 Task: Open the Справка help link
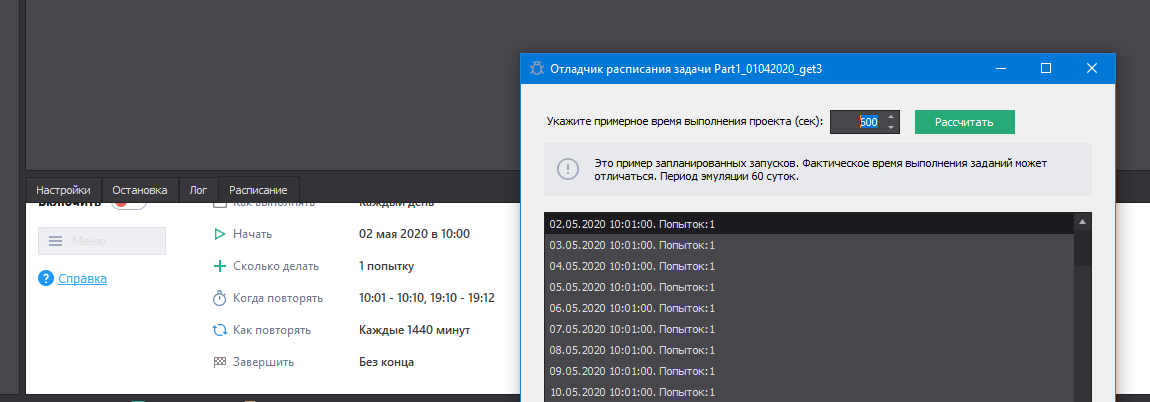pyautogui.click(x=83, y=279)
